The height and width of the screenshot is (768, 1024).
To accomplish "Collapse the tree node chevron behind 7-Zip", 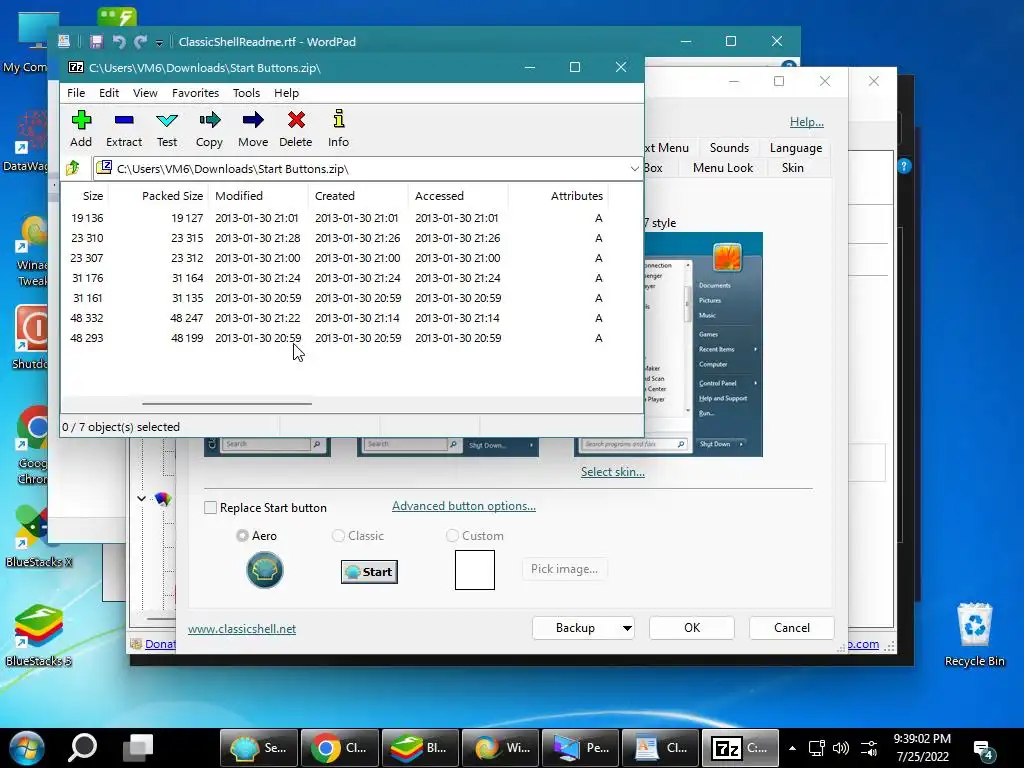I will pyautogui.click(x=141, y=498).
